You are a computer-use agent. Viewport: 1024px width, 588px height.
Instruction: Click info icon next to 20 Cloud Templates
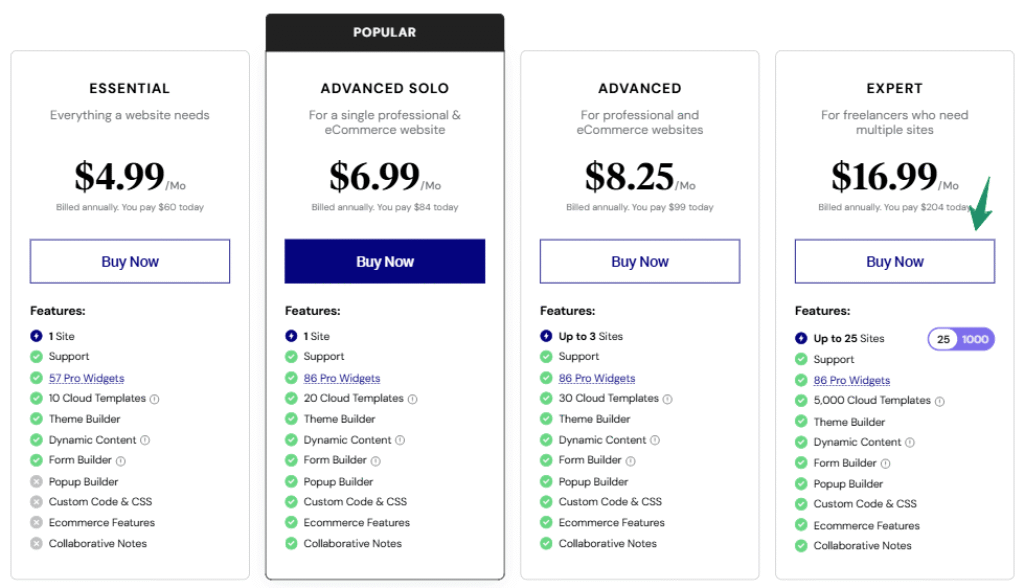[x=413, y=399]
